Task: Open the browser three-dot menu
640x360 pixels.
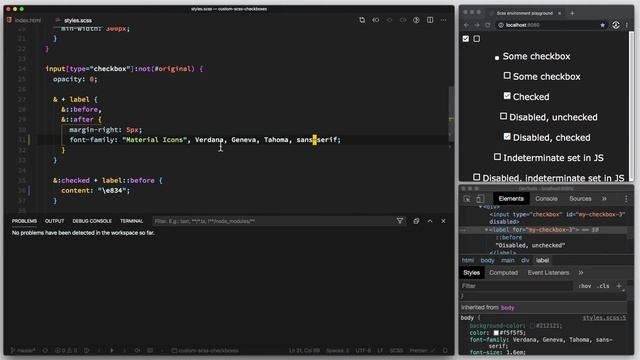Action: pos(627,25)
